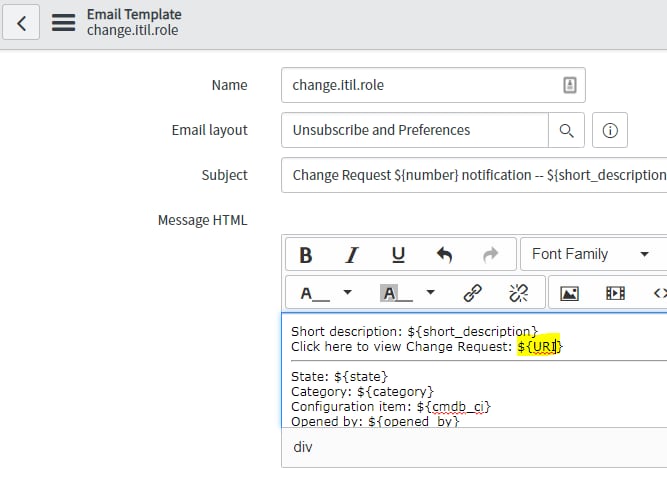667x484 pixels.
Task: Search Email layout with magnifier icon
Action: tap(566, 130)
